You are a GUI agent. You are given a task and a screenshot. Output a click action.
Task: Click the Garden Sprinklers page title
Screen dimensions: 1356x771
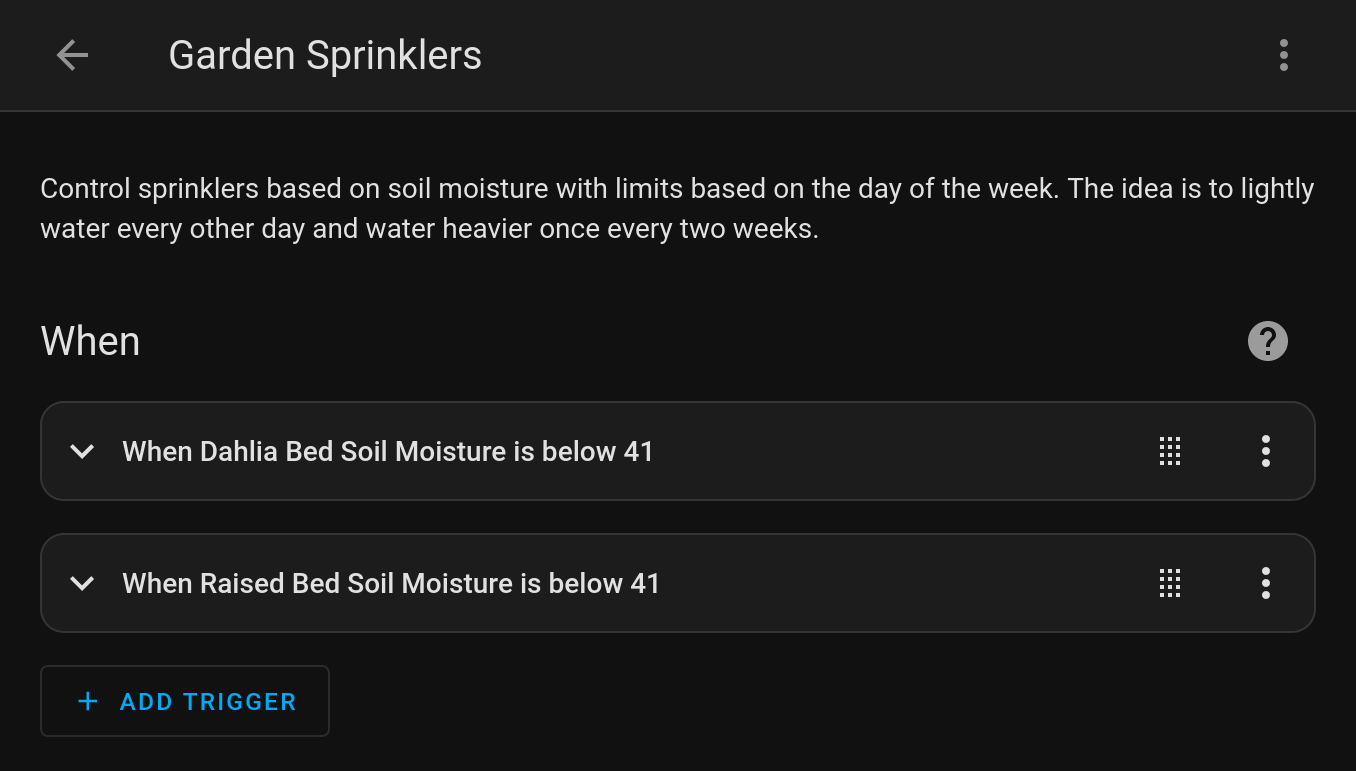[x=325, y=55]
